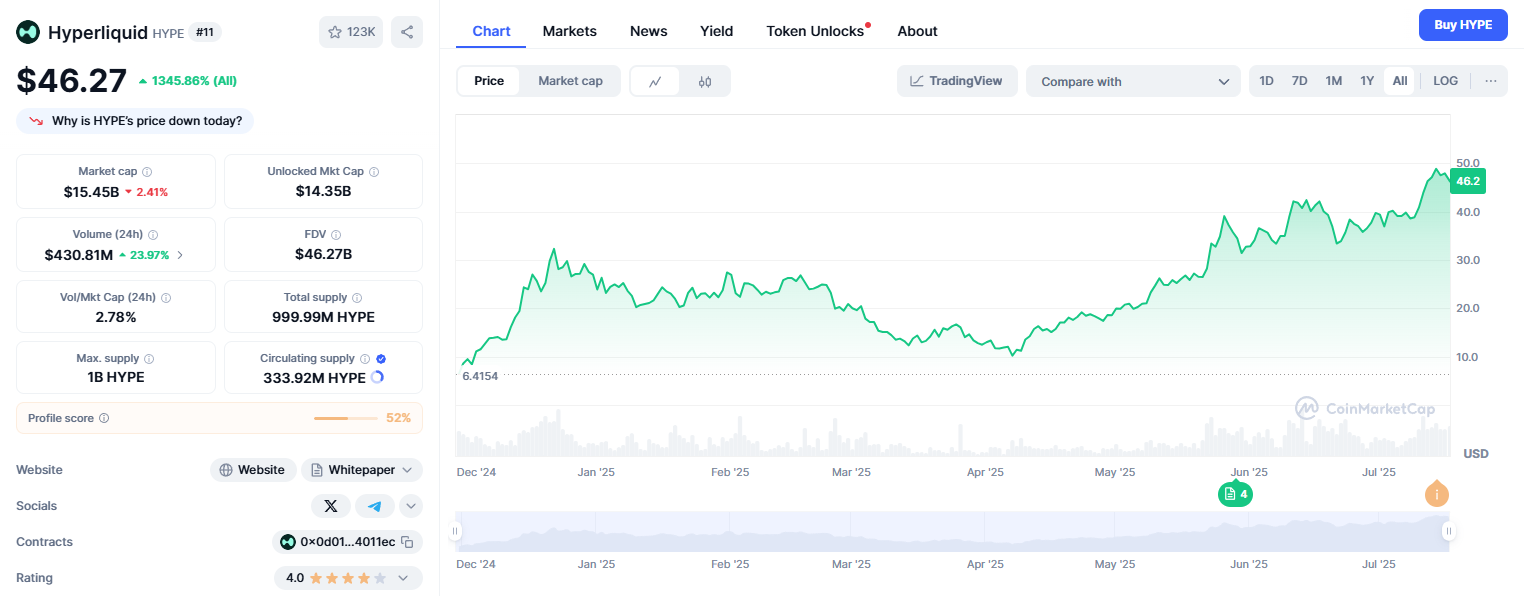Select the 7D time range

click(x=1299, y=81)
